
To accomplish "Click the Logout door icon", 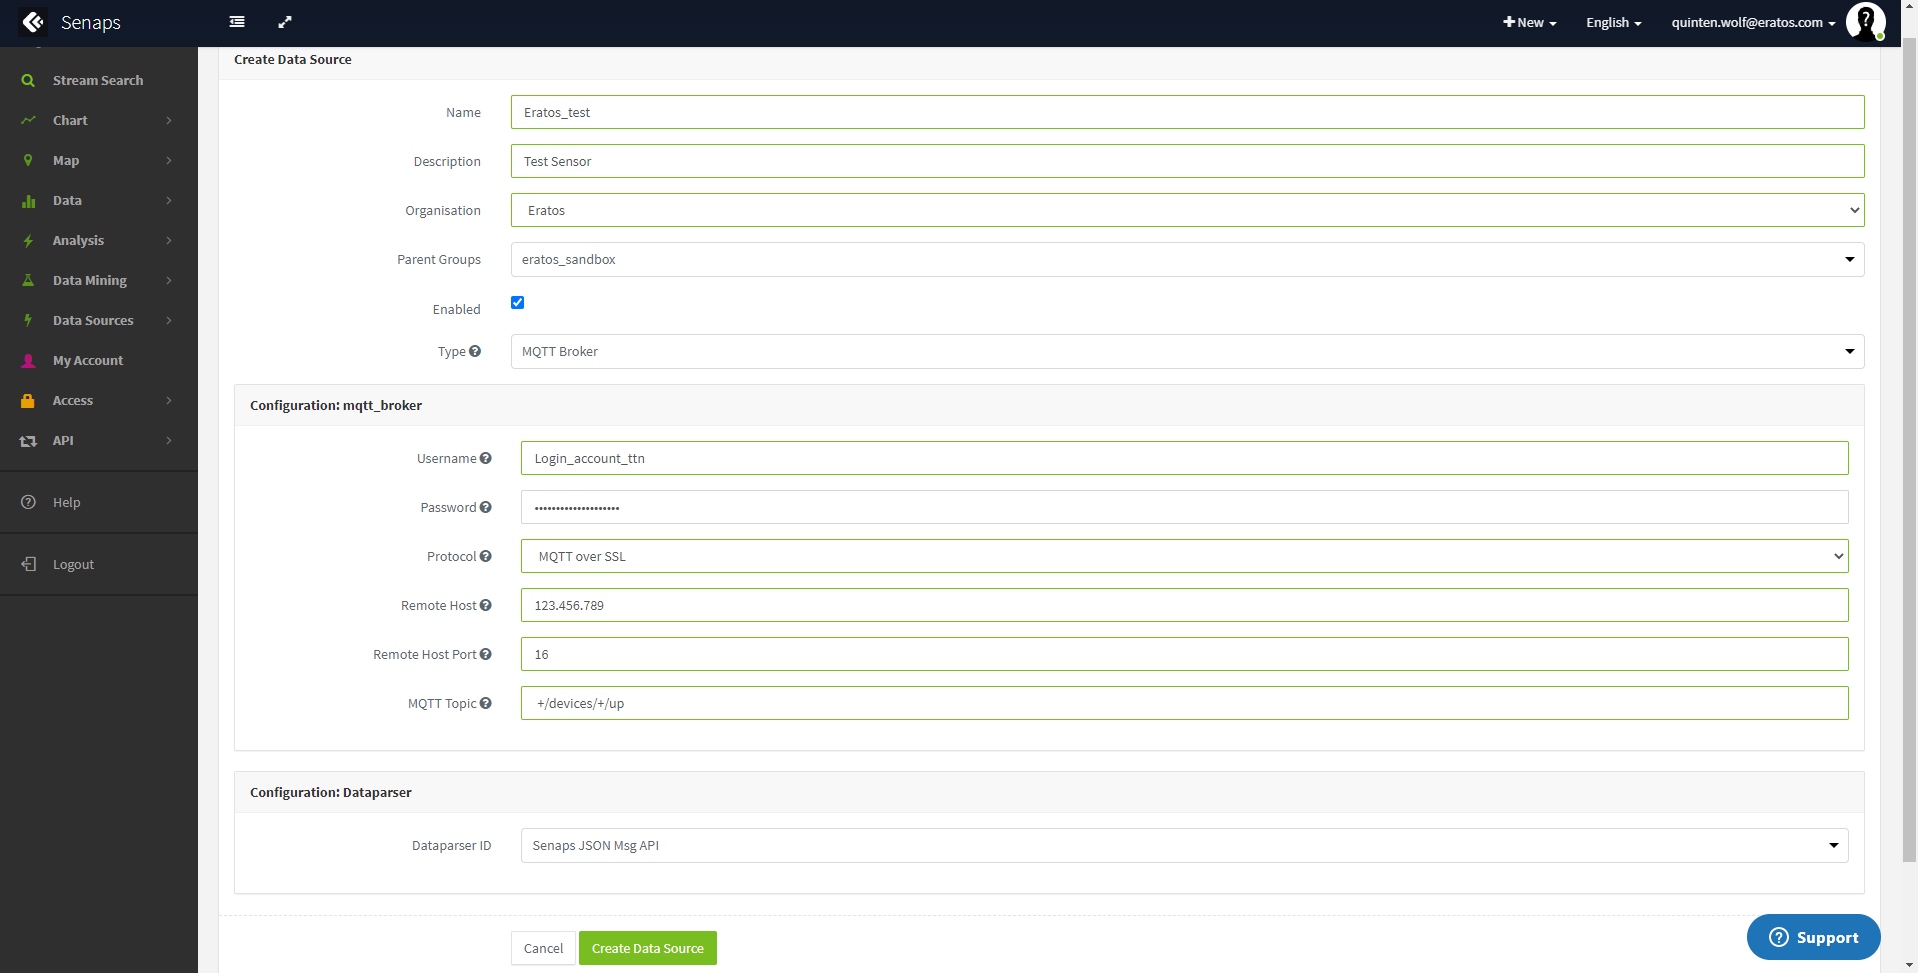I will coord(28,564).
